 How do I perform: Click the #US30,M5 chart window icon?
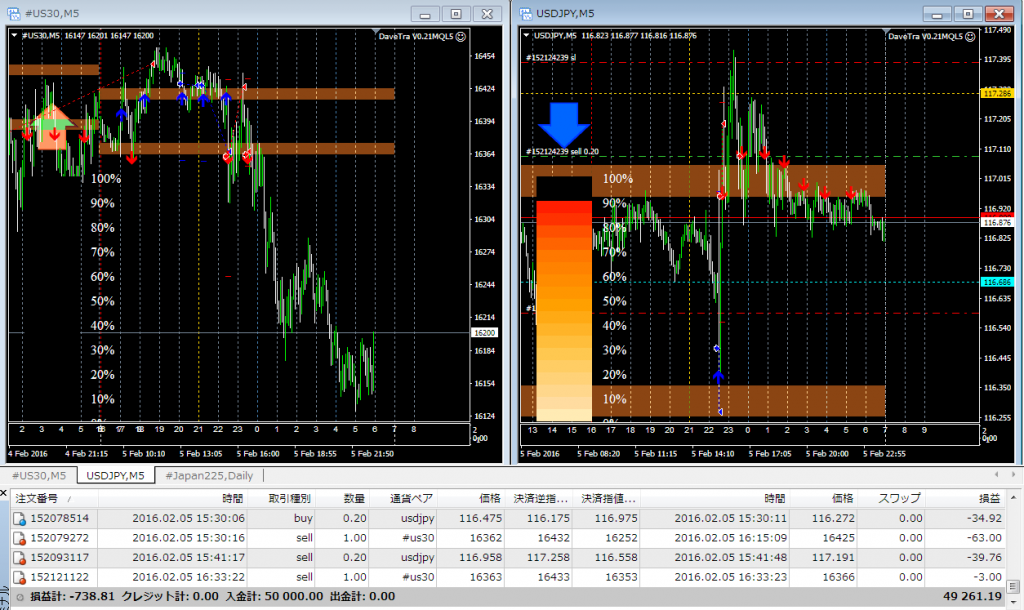click(x=12, y=13)
